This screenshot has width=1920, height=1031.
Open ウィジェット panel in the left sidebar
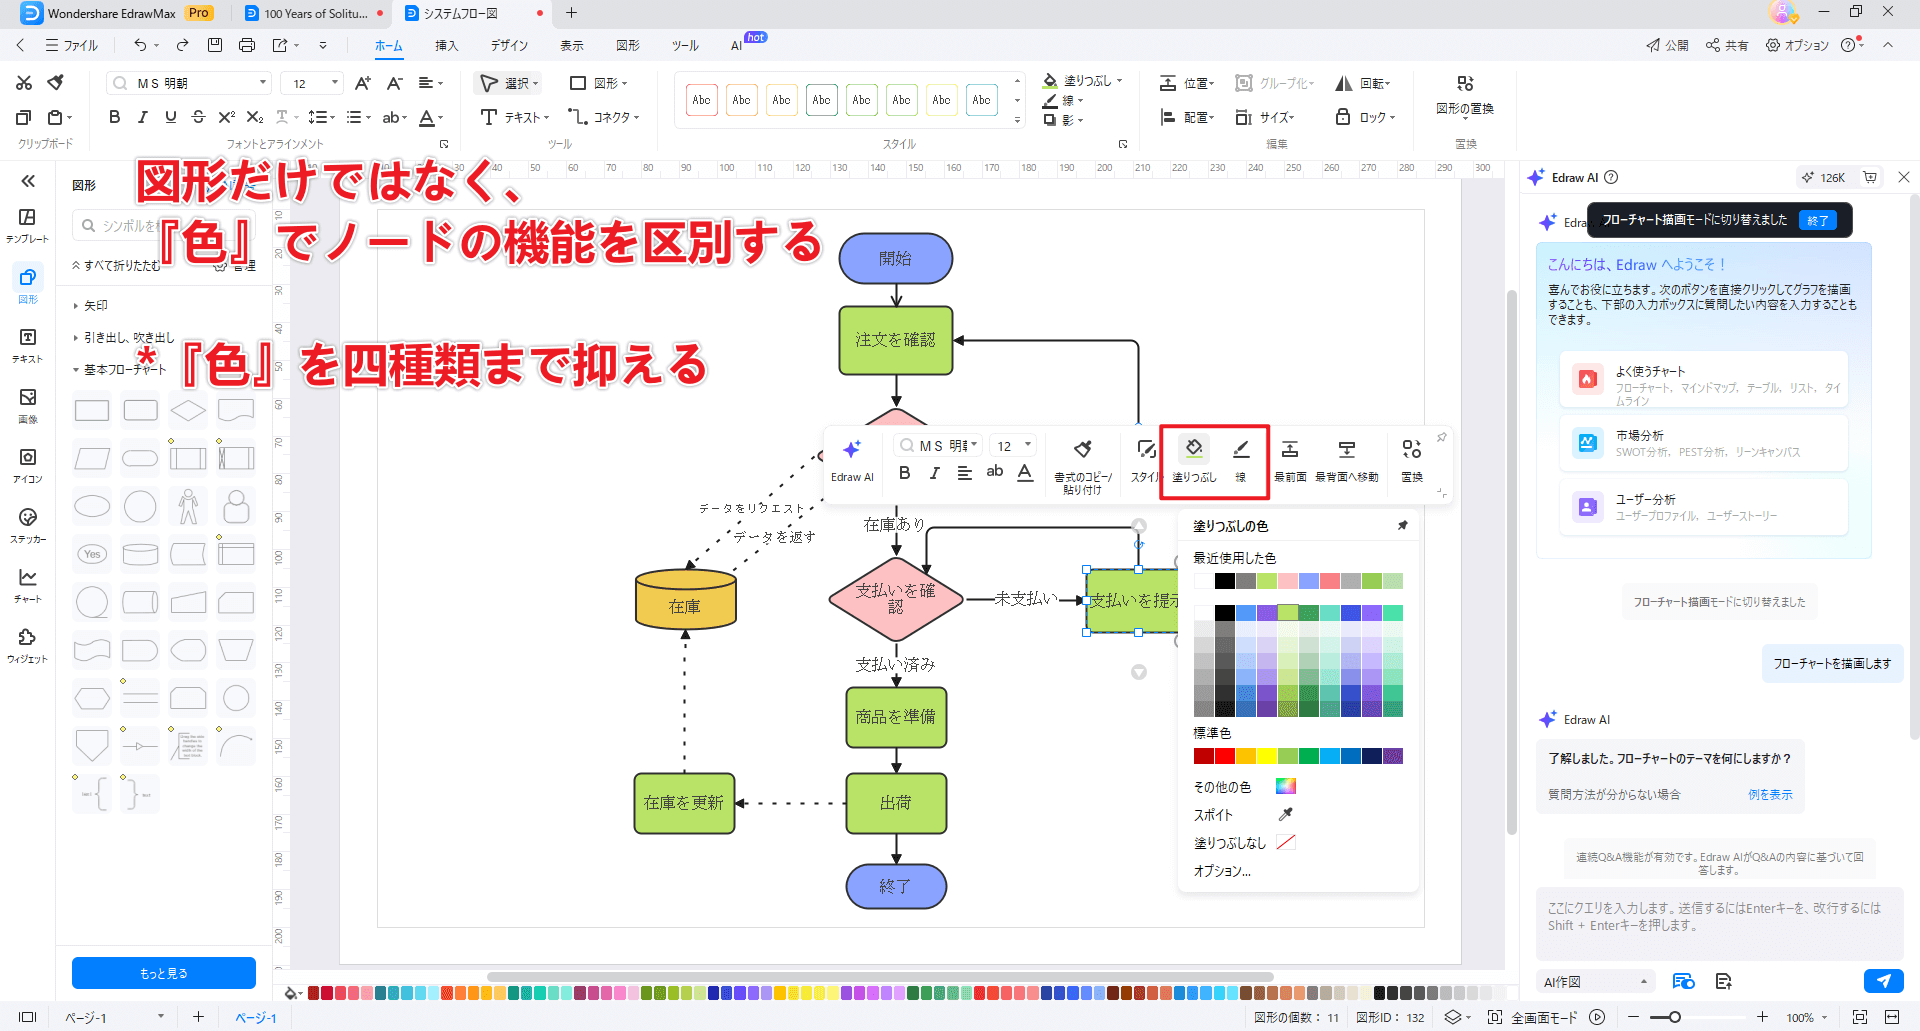tap(27, 645)
